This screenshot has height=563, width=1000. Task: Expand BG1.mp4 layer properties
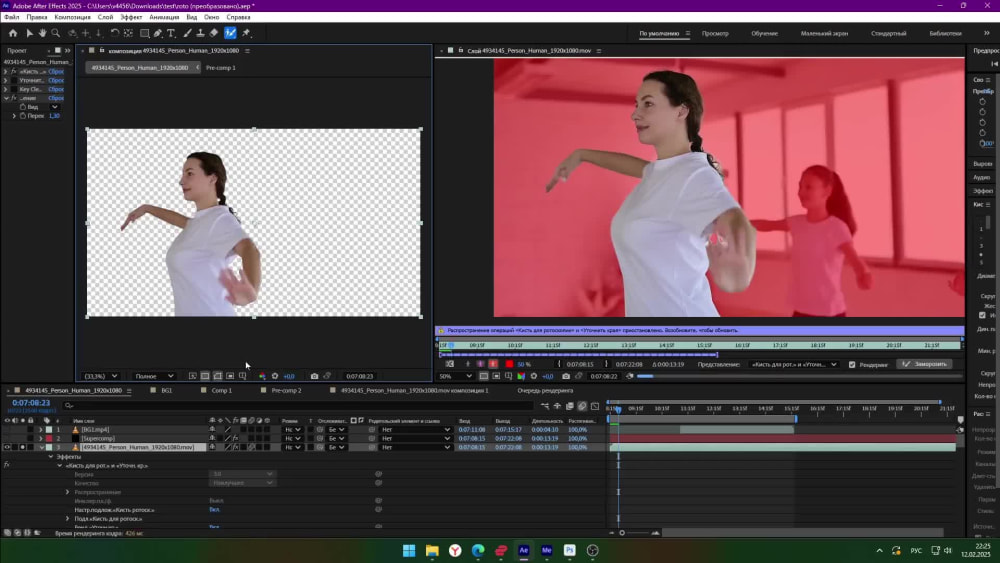point(41,430)
